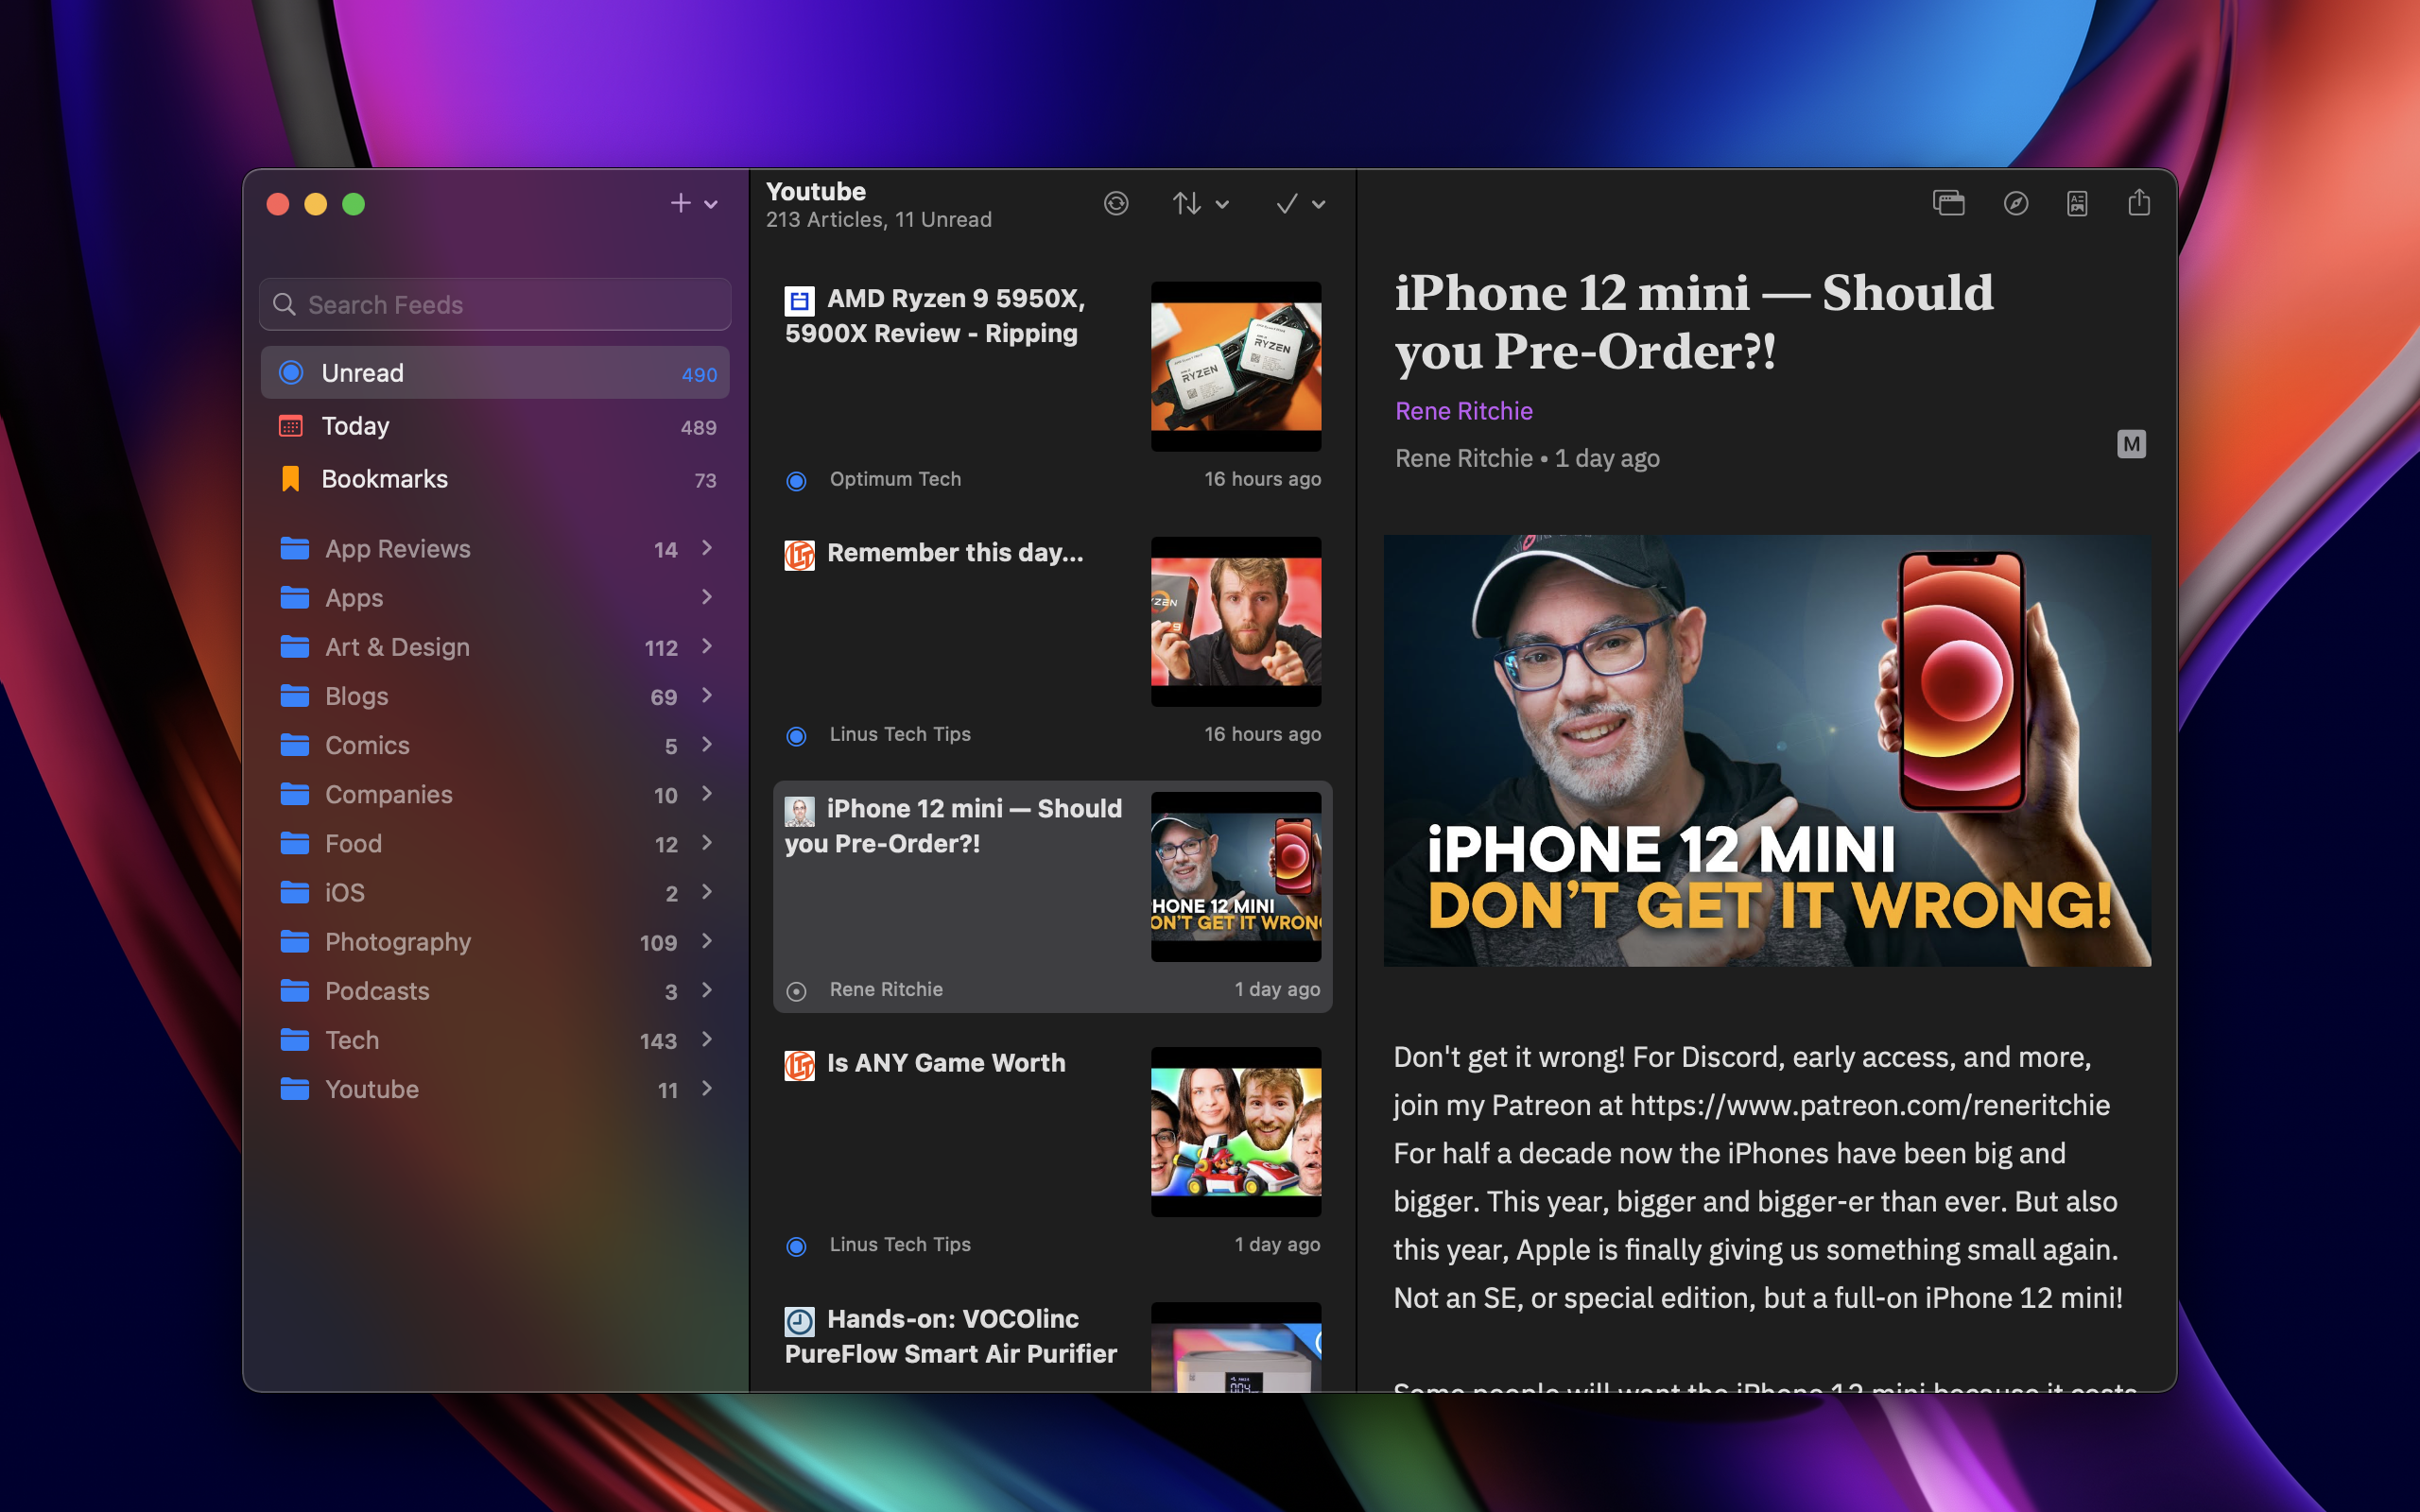The height and width of the screenshot is (1512, 2420).
Task: Open the Art & Design folder
Action: pyautogui.click(x=495, y=646)
